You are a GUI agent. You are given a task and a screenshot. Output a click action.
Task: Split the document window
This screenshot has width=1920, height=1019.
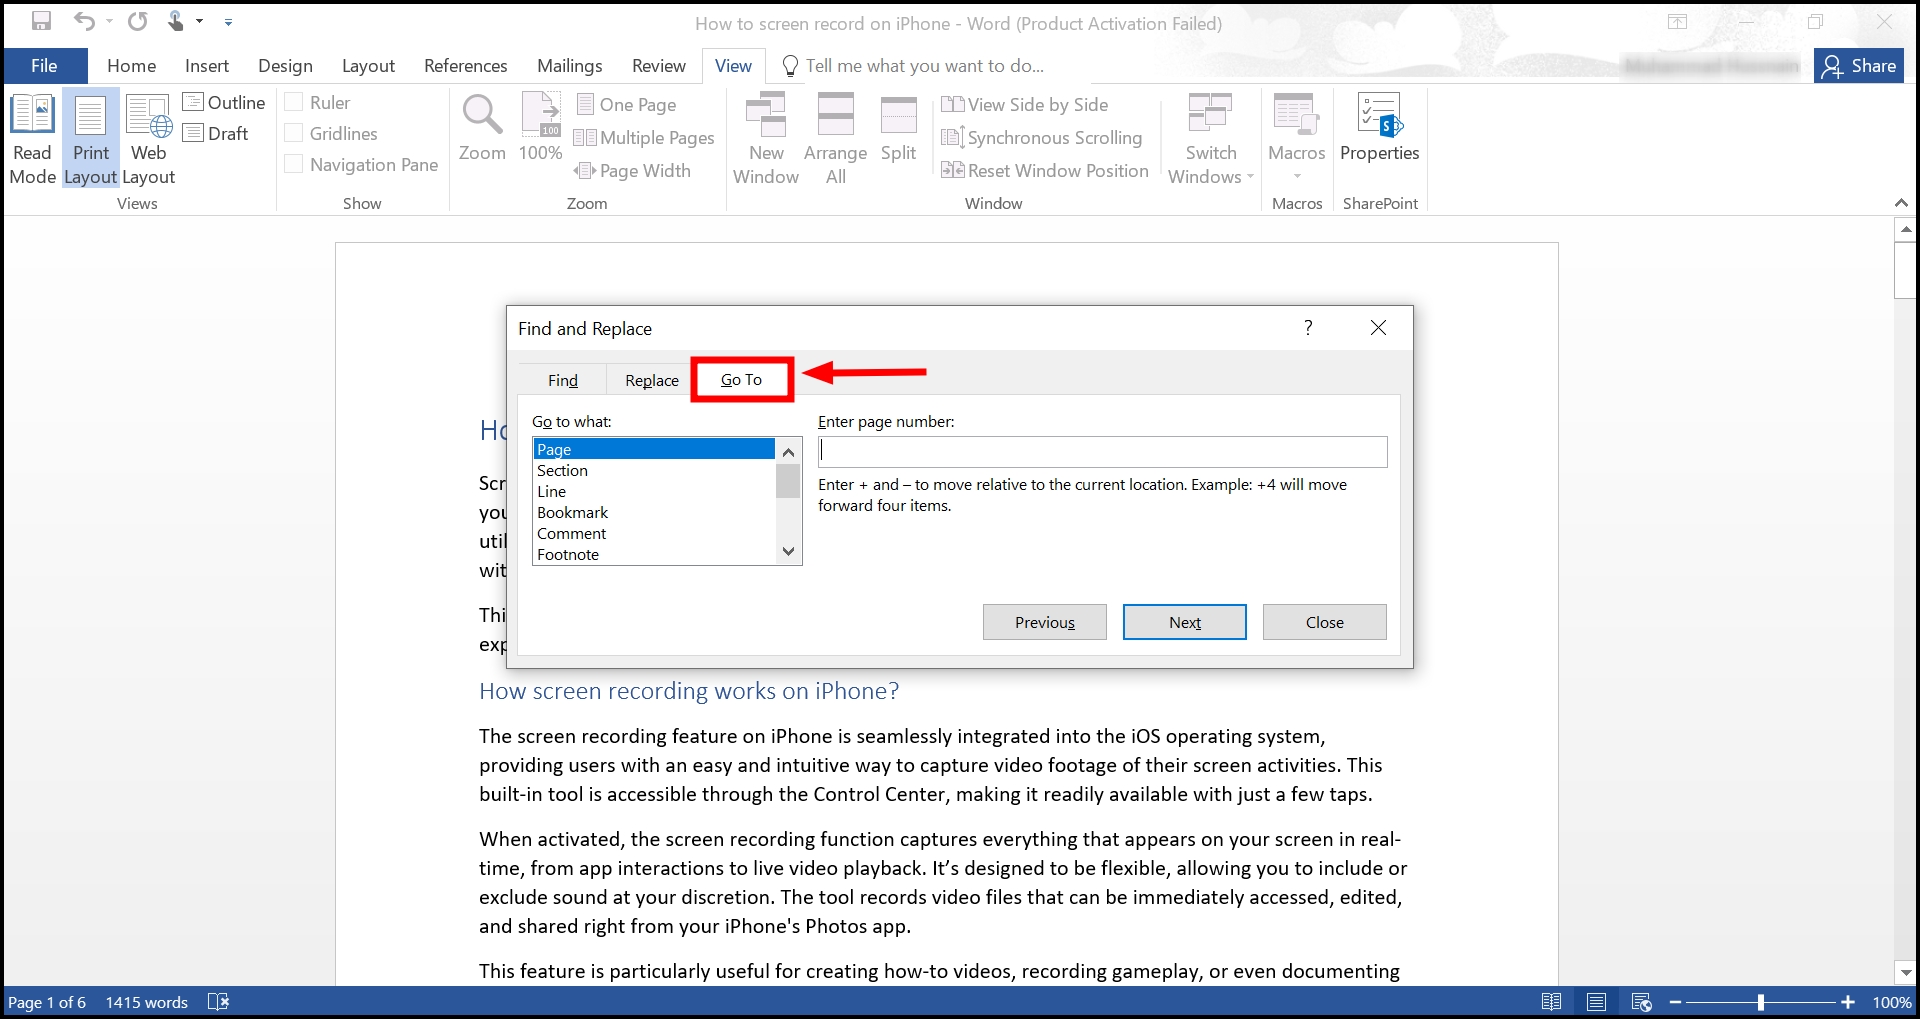(898, 128)
